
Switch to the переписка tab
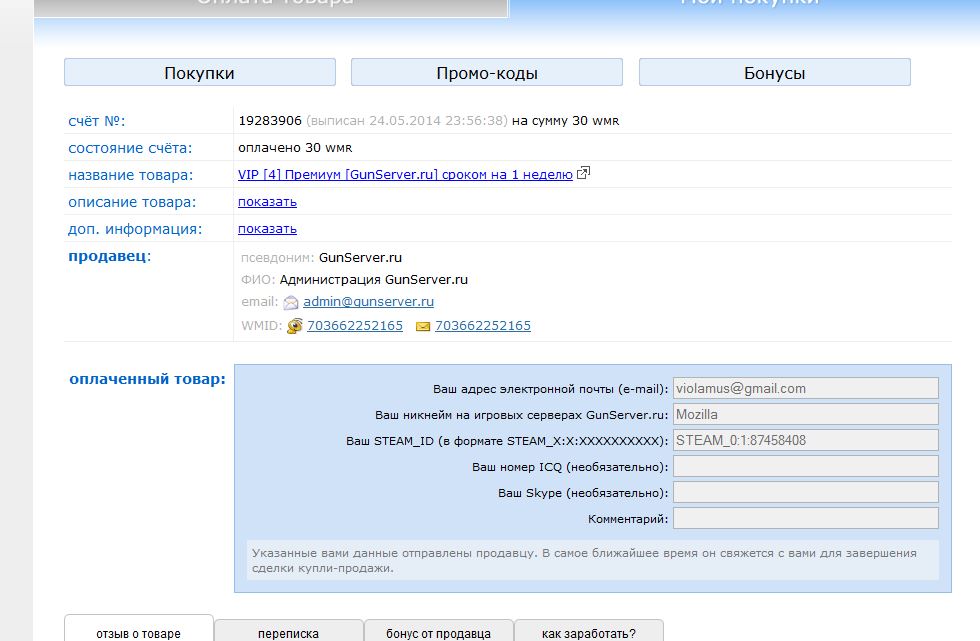[x=288, y=632]
